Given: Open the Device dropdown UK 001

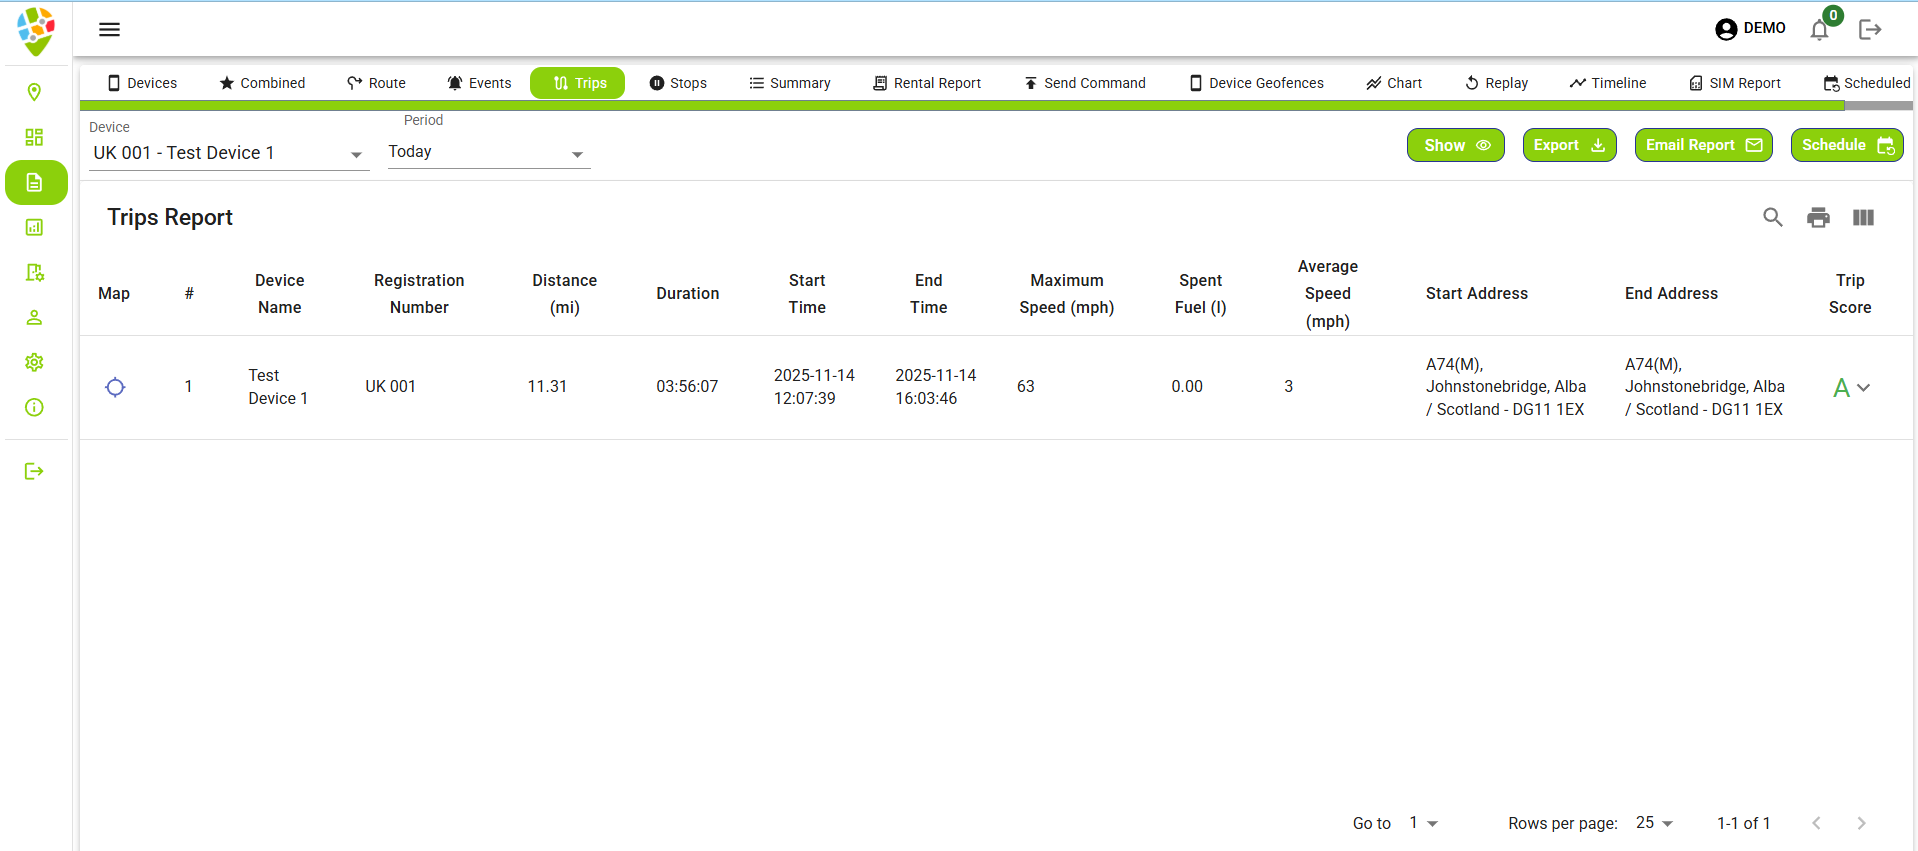Looking at the screenshot, I should 228,153.
